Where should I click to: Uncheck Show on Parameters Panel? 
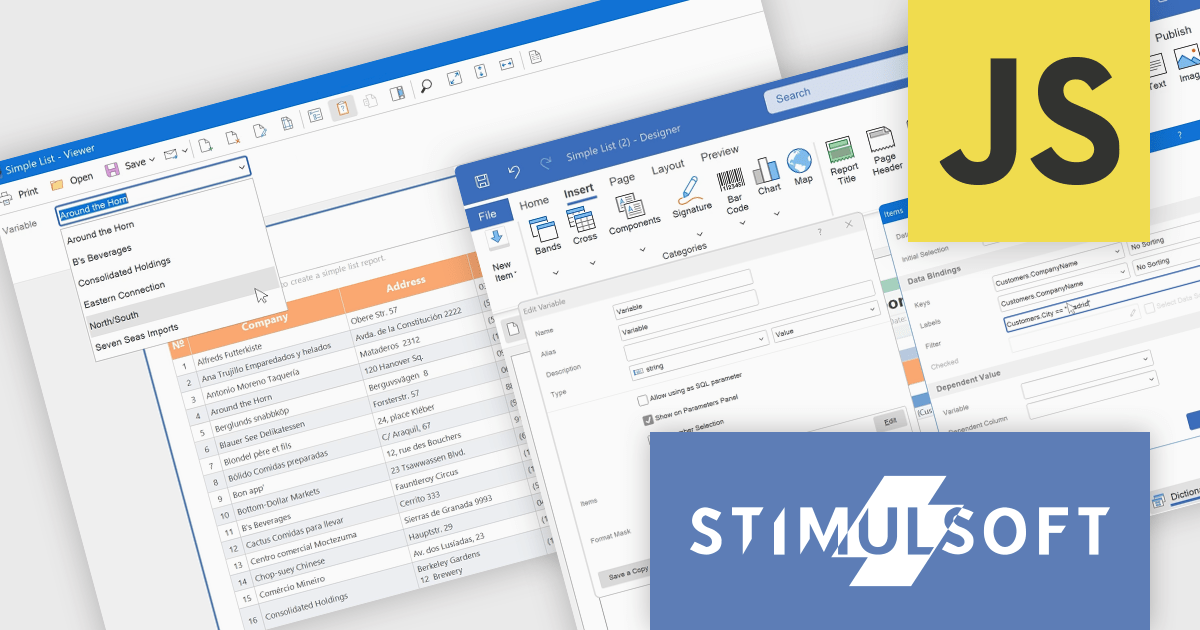click(x=648, y=419)
